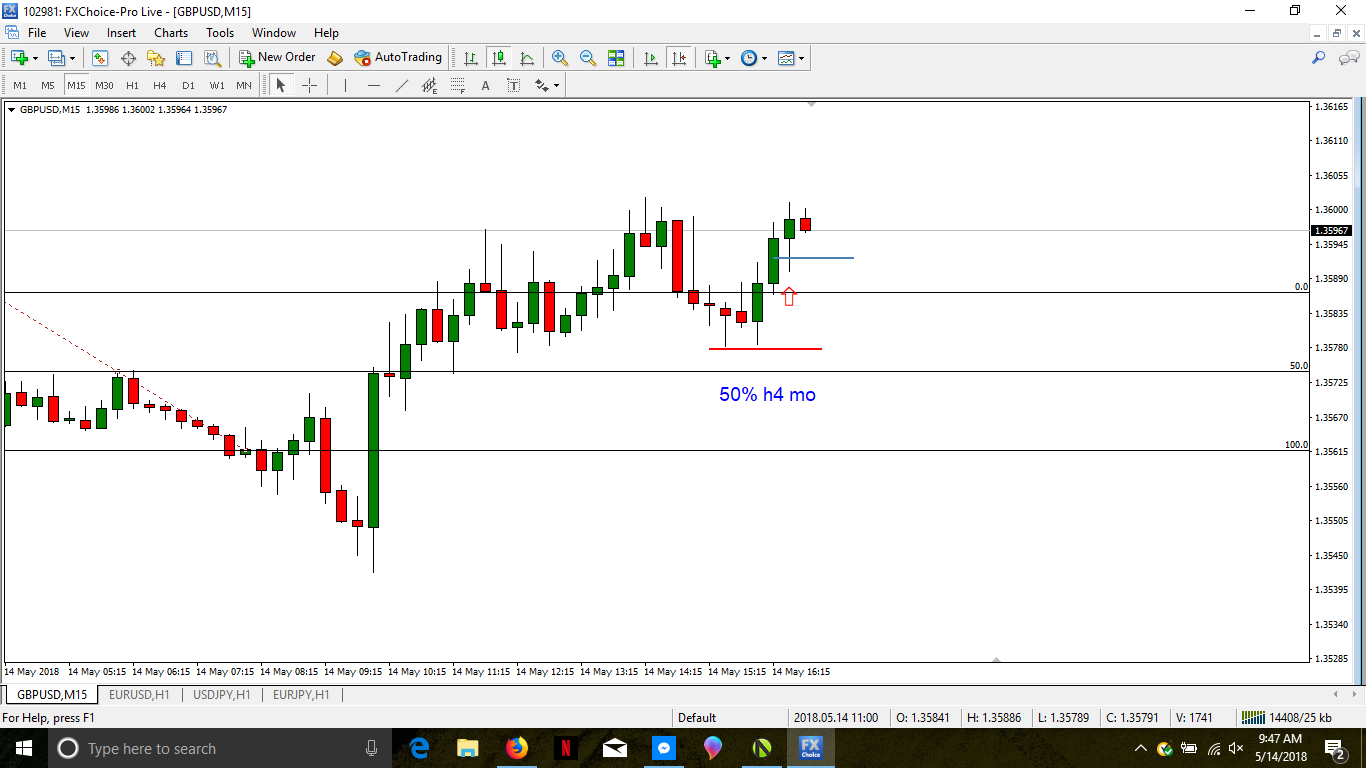The width and height of the screenshot is (1366, 768).
Task: Toggle the Market Watch window icon
Action: [100, 58]
